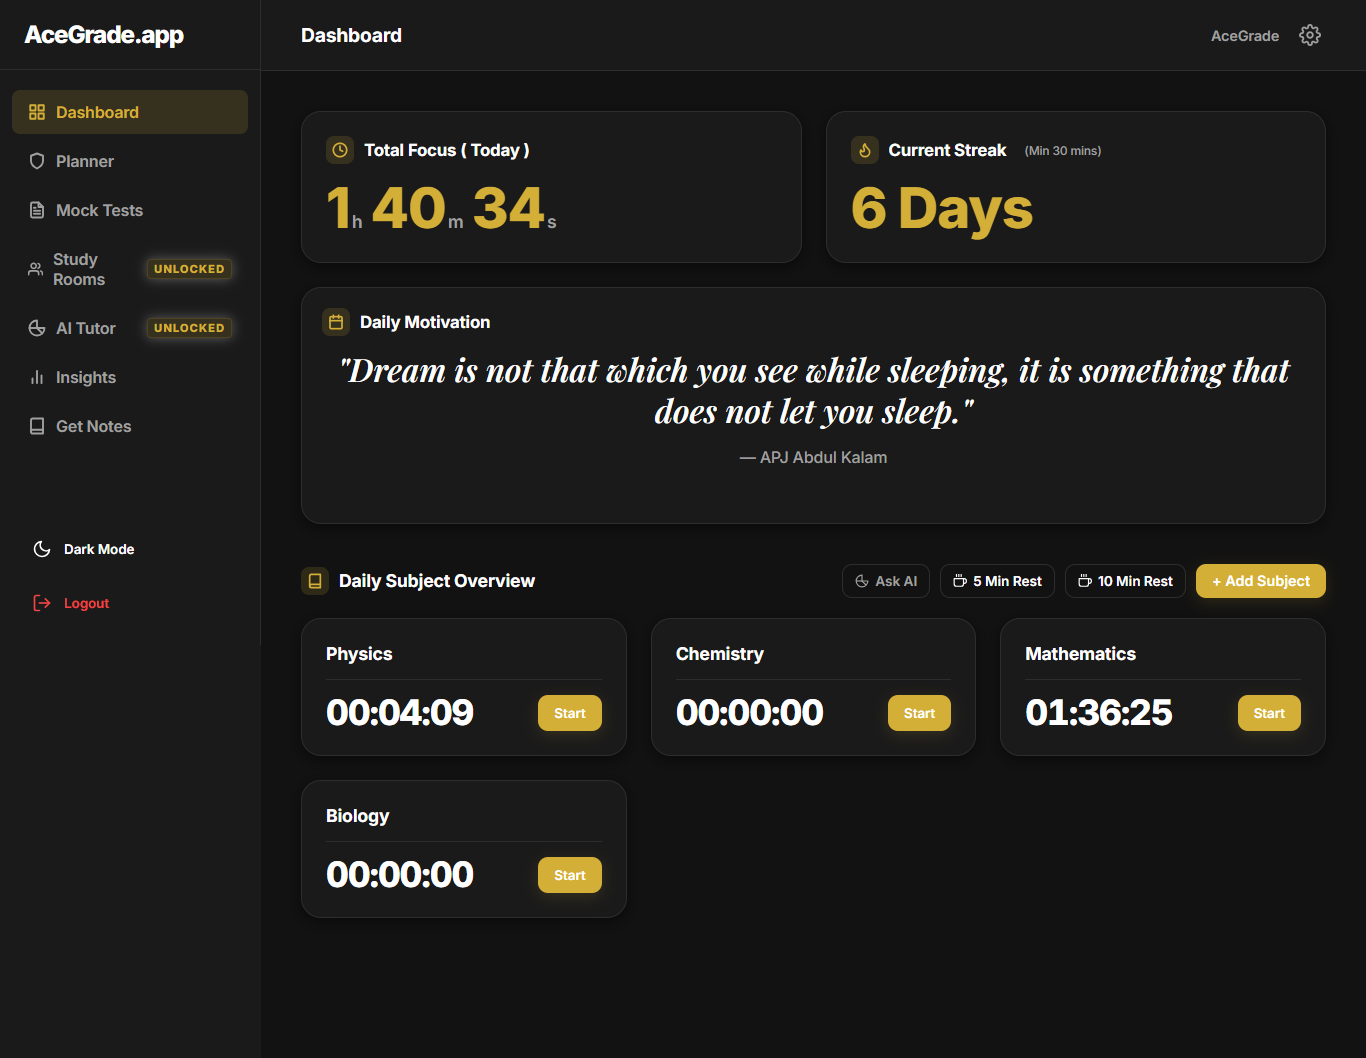
Task: Click the Total Focus time value
Action: click(x=441, y=208)
